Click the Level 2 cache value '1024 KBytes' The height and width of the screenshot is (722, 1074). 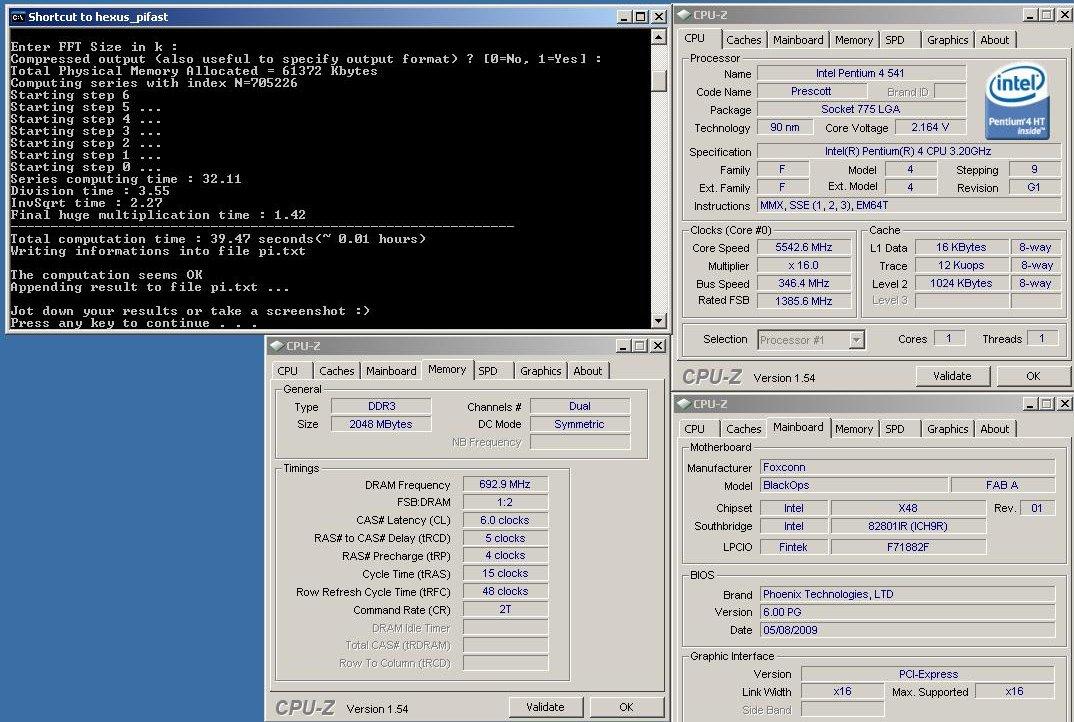[961, 283]
